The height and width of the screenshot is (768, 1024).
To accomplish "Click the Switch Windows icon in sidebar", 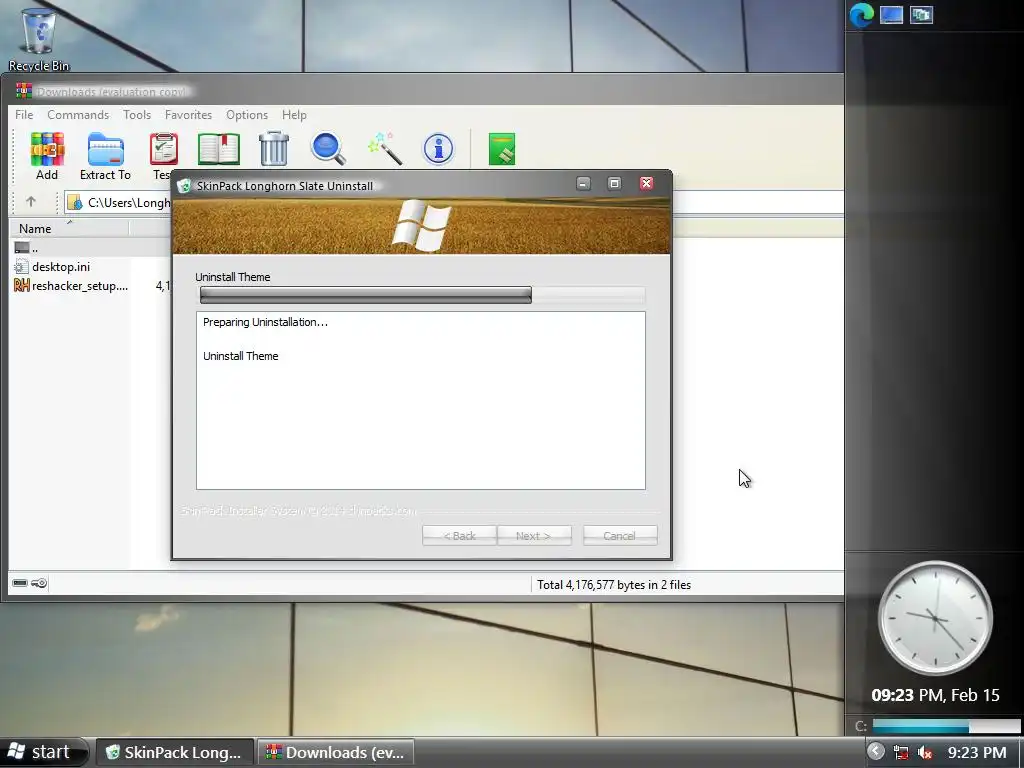I will 921,14.
